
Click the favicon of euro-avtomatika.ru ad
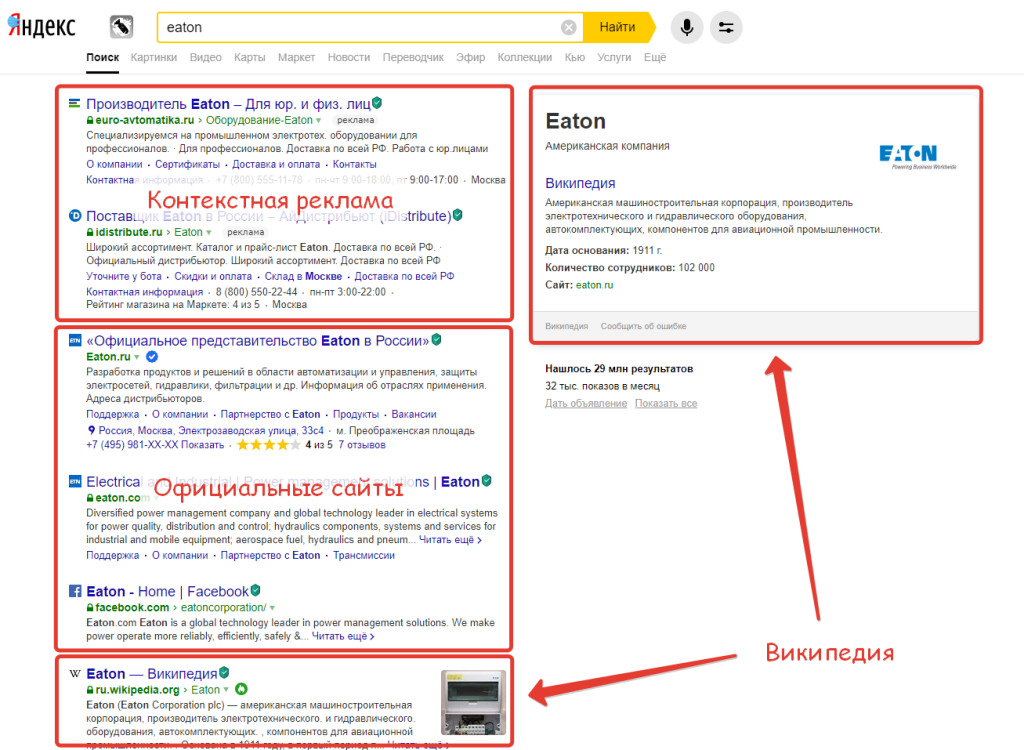[74, 103]
